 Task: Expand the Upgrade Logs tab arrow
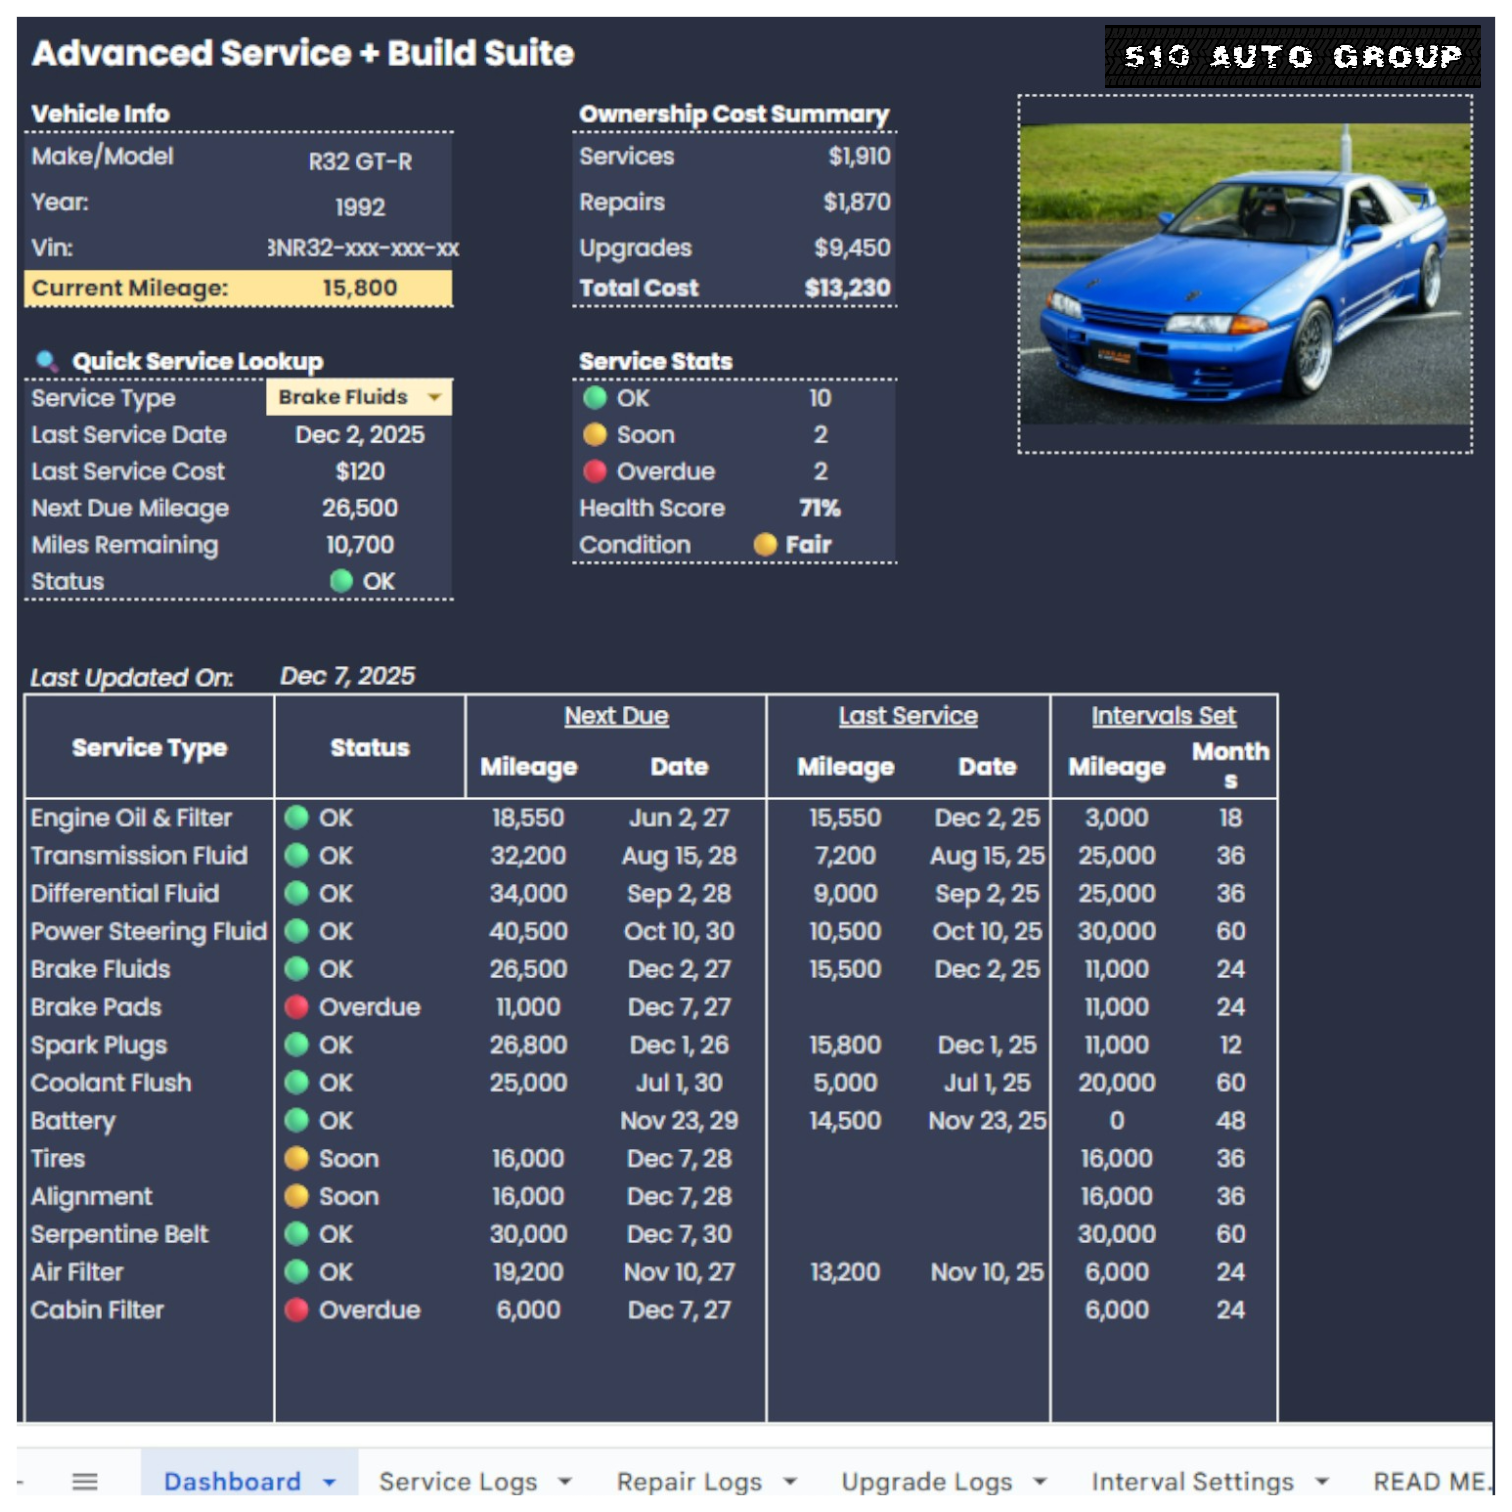(1040, 1481)
